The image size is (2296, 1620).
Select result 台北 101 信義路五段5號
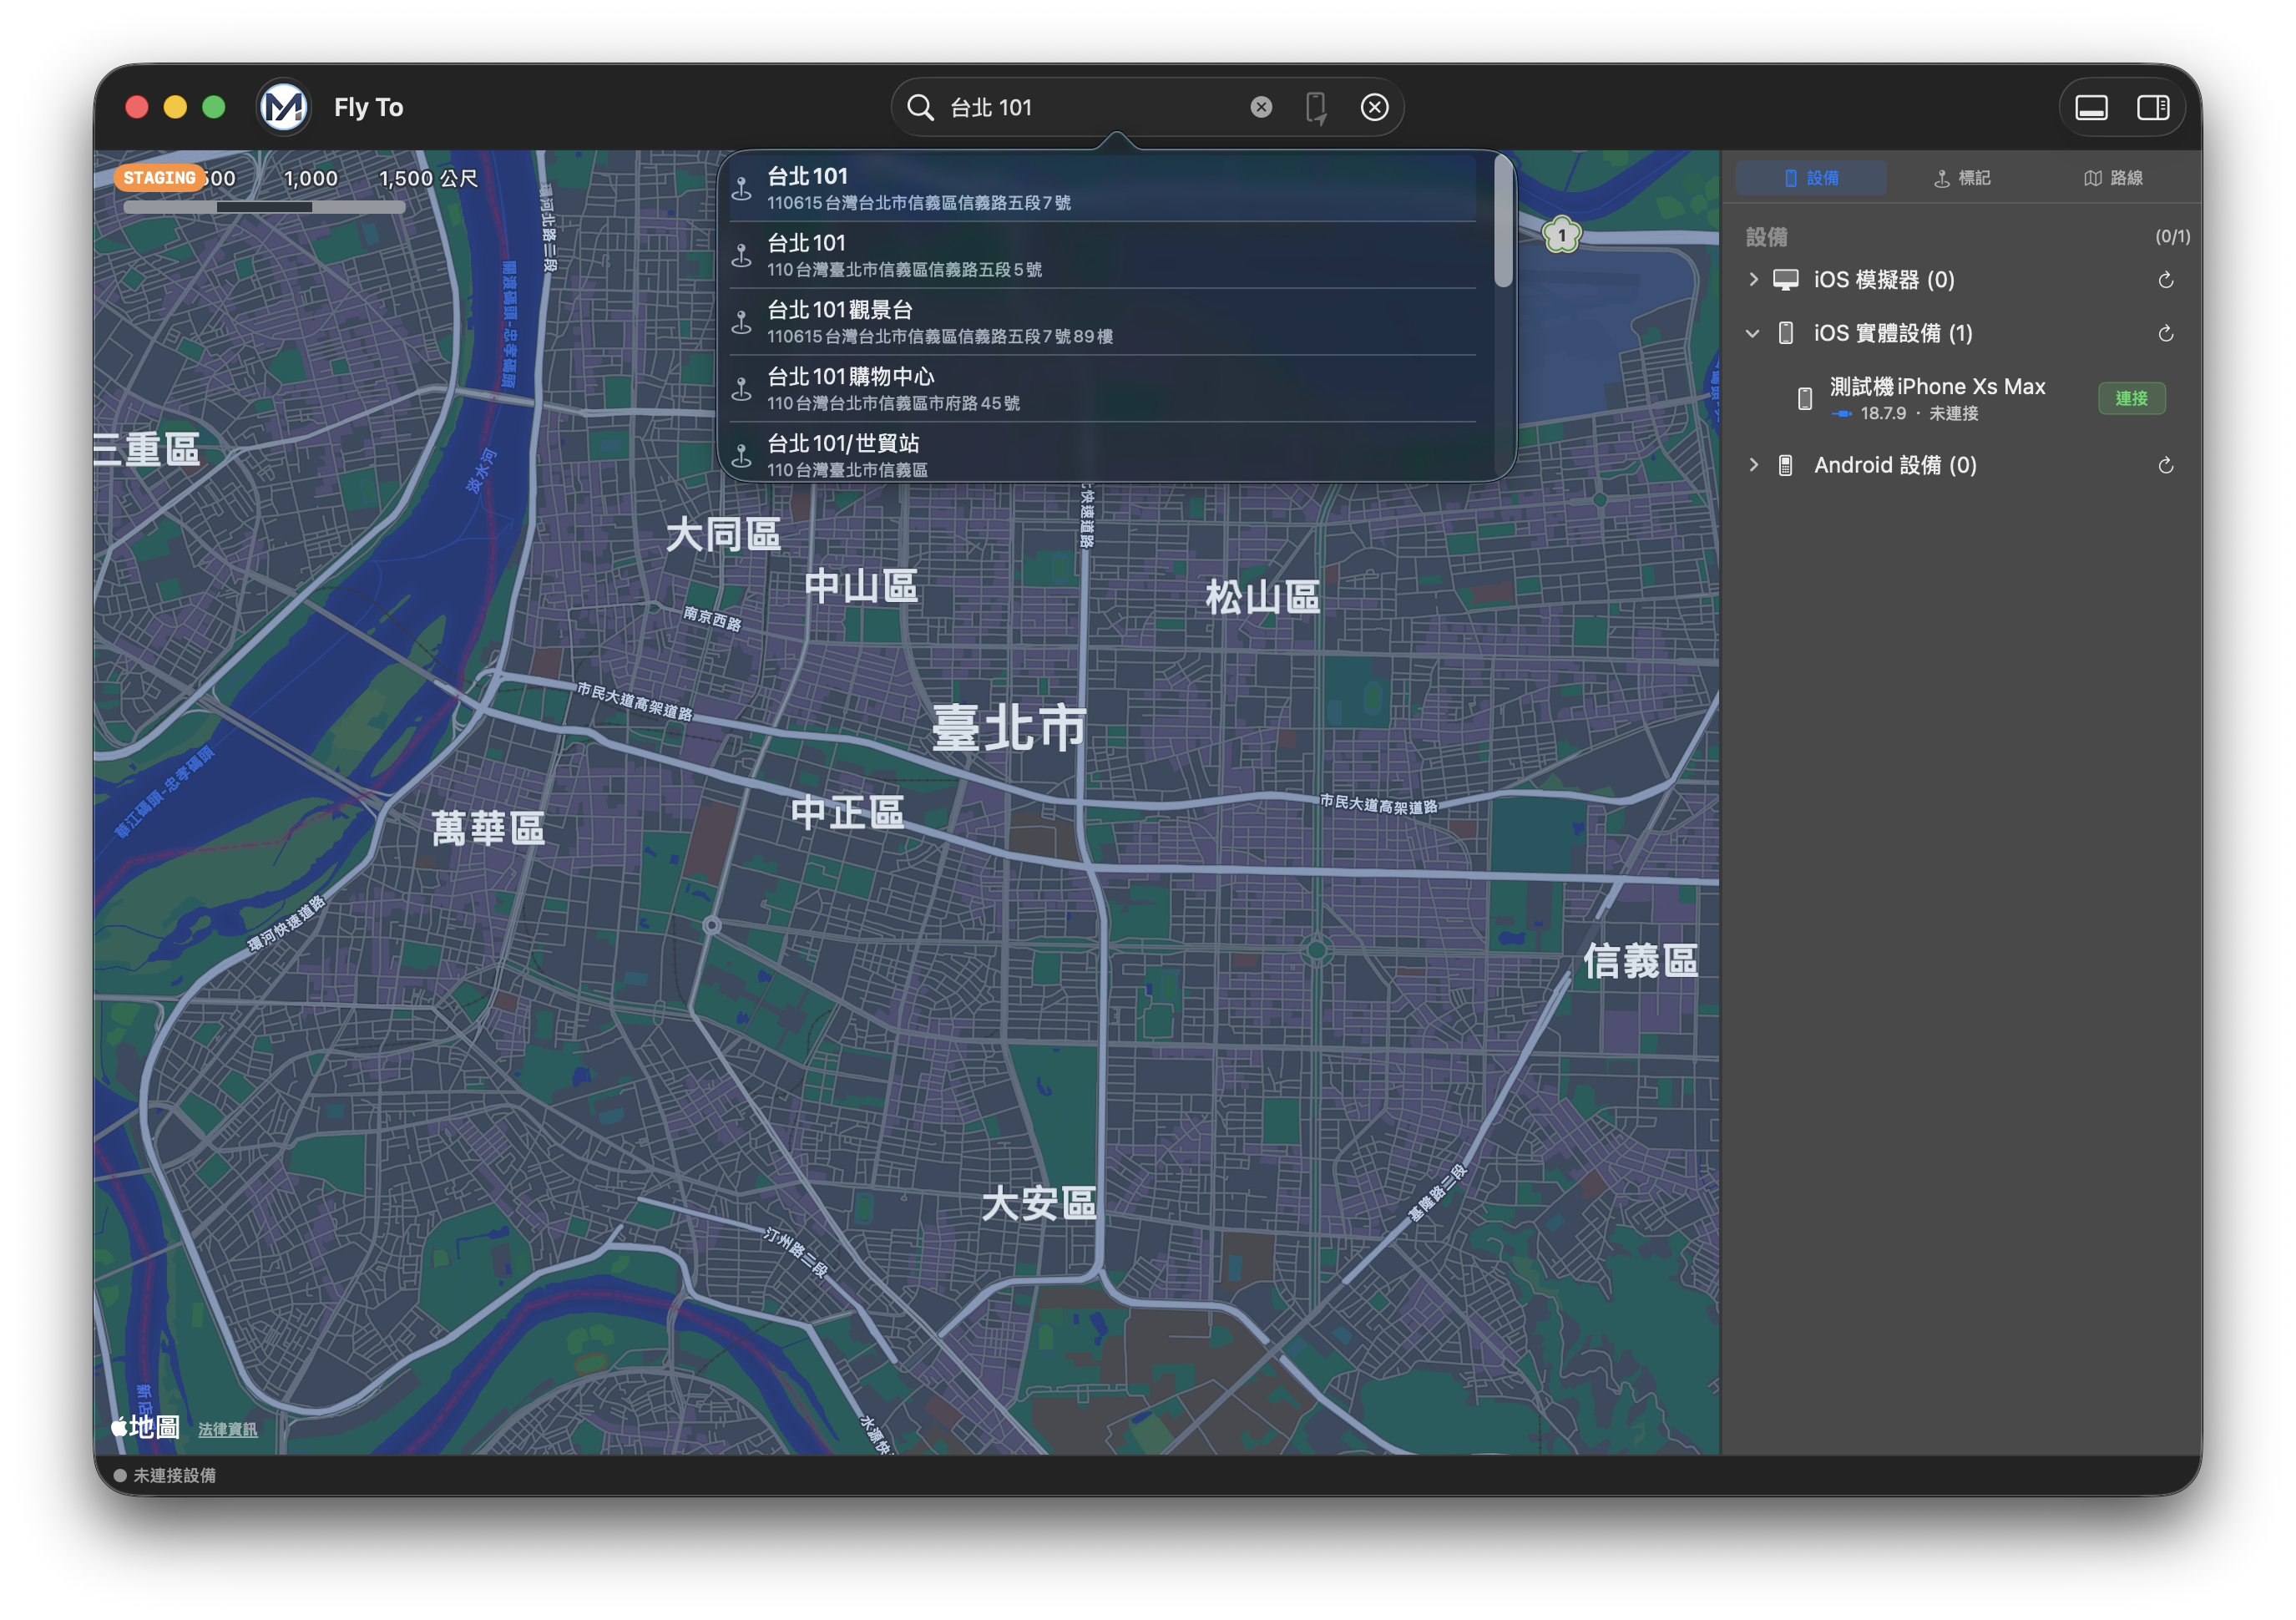(1102, 255)
